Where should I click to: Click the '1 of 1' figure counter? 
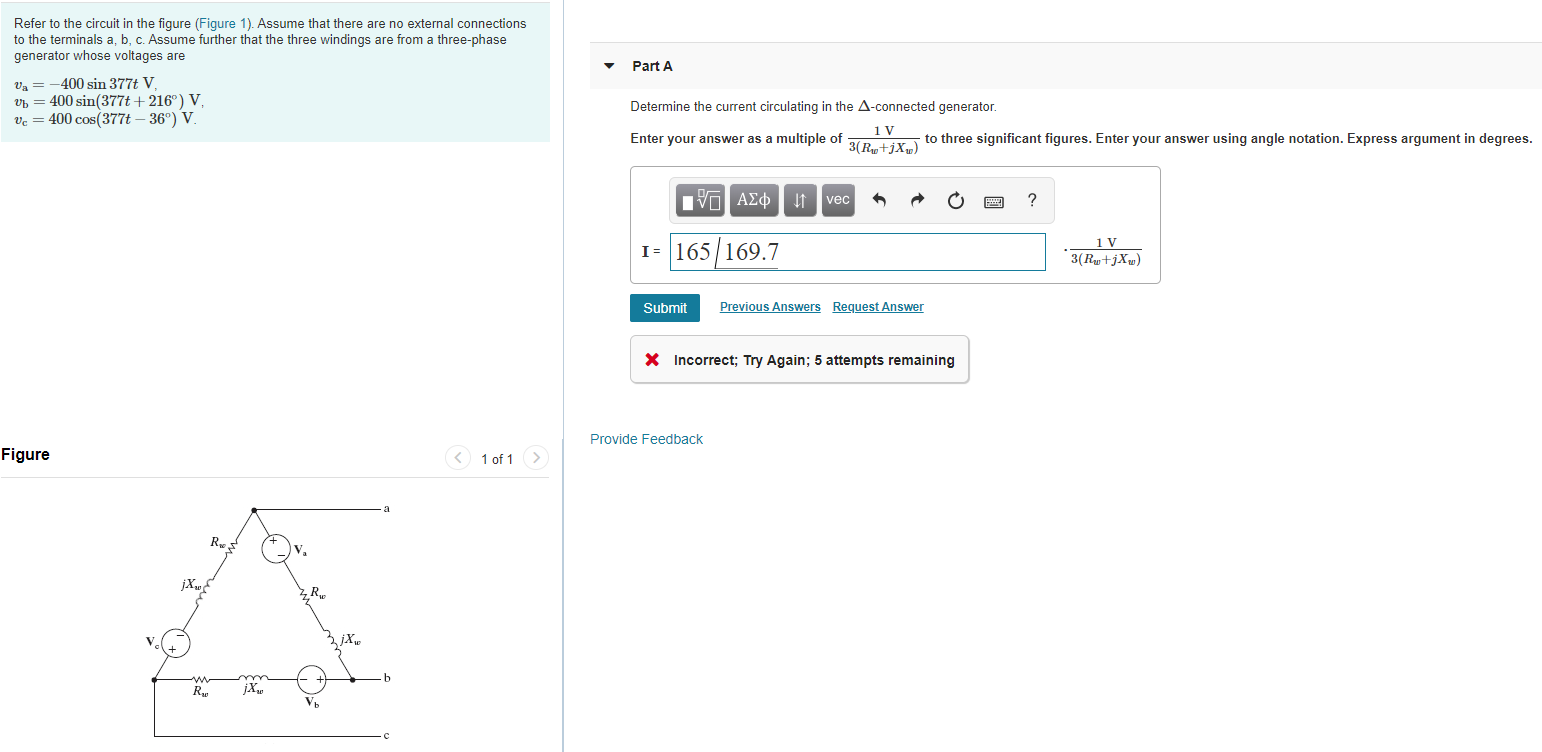click(497, 459)
